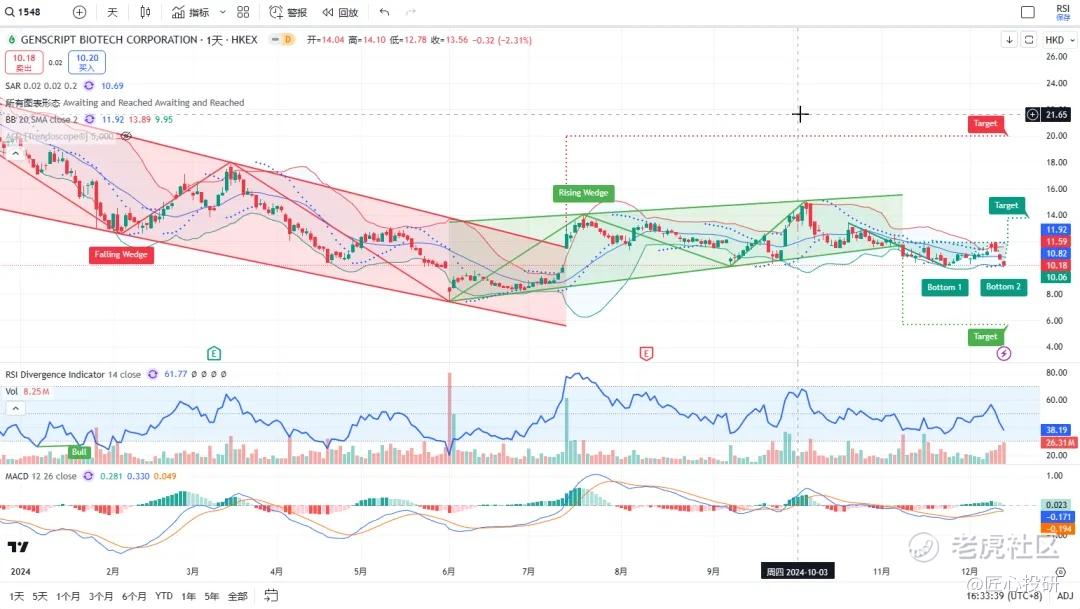Collapse the RSI pane legend arrow

pos(15,408)
